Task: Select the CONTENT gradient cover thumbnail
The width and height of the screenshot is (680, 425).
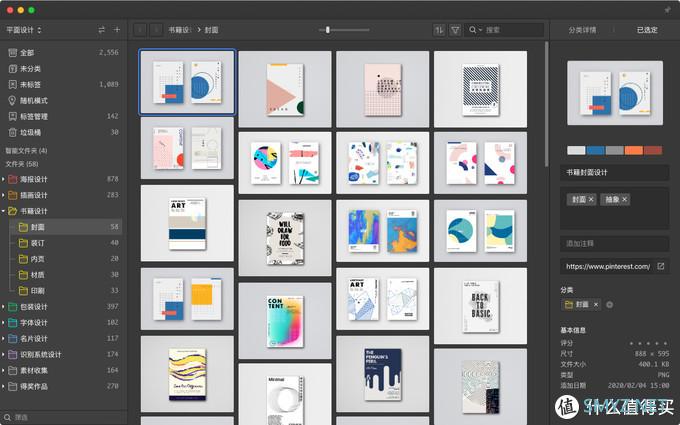Action: [x=285, y=321]
